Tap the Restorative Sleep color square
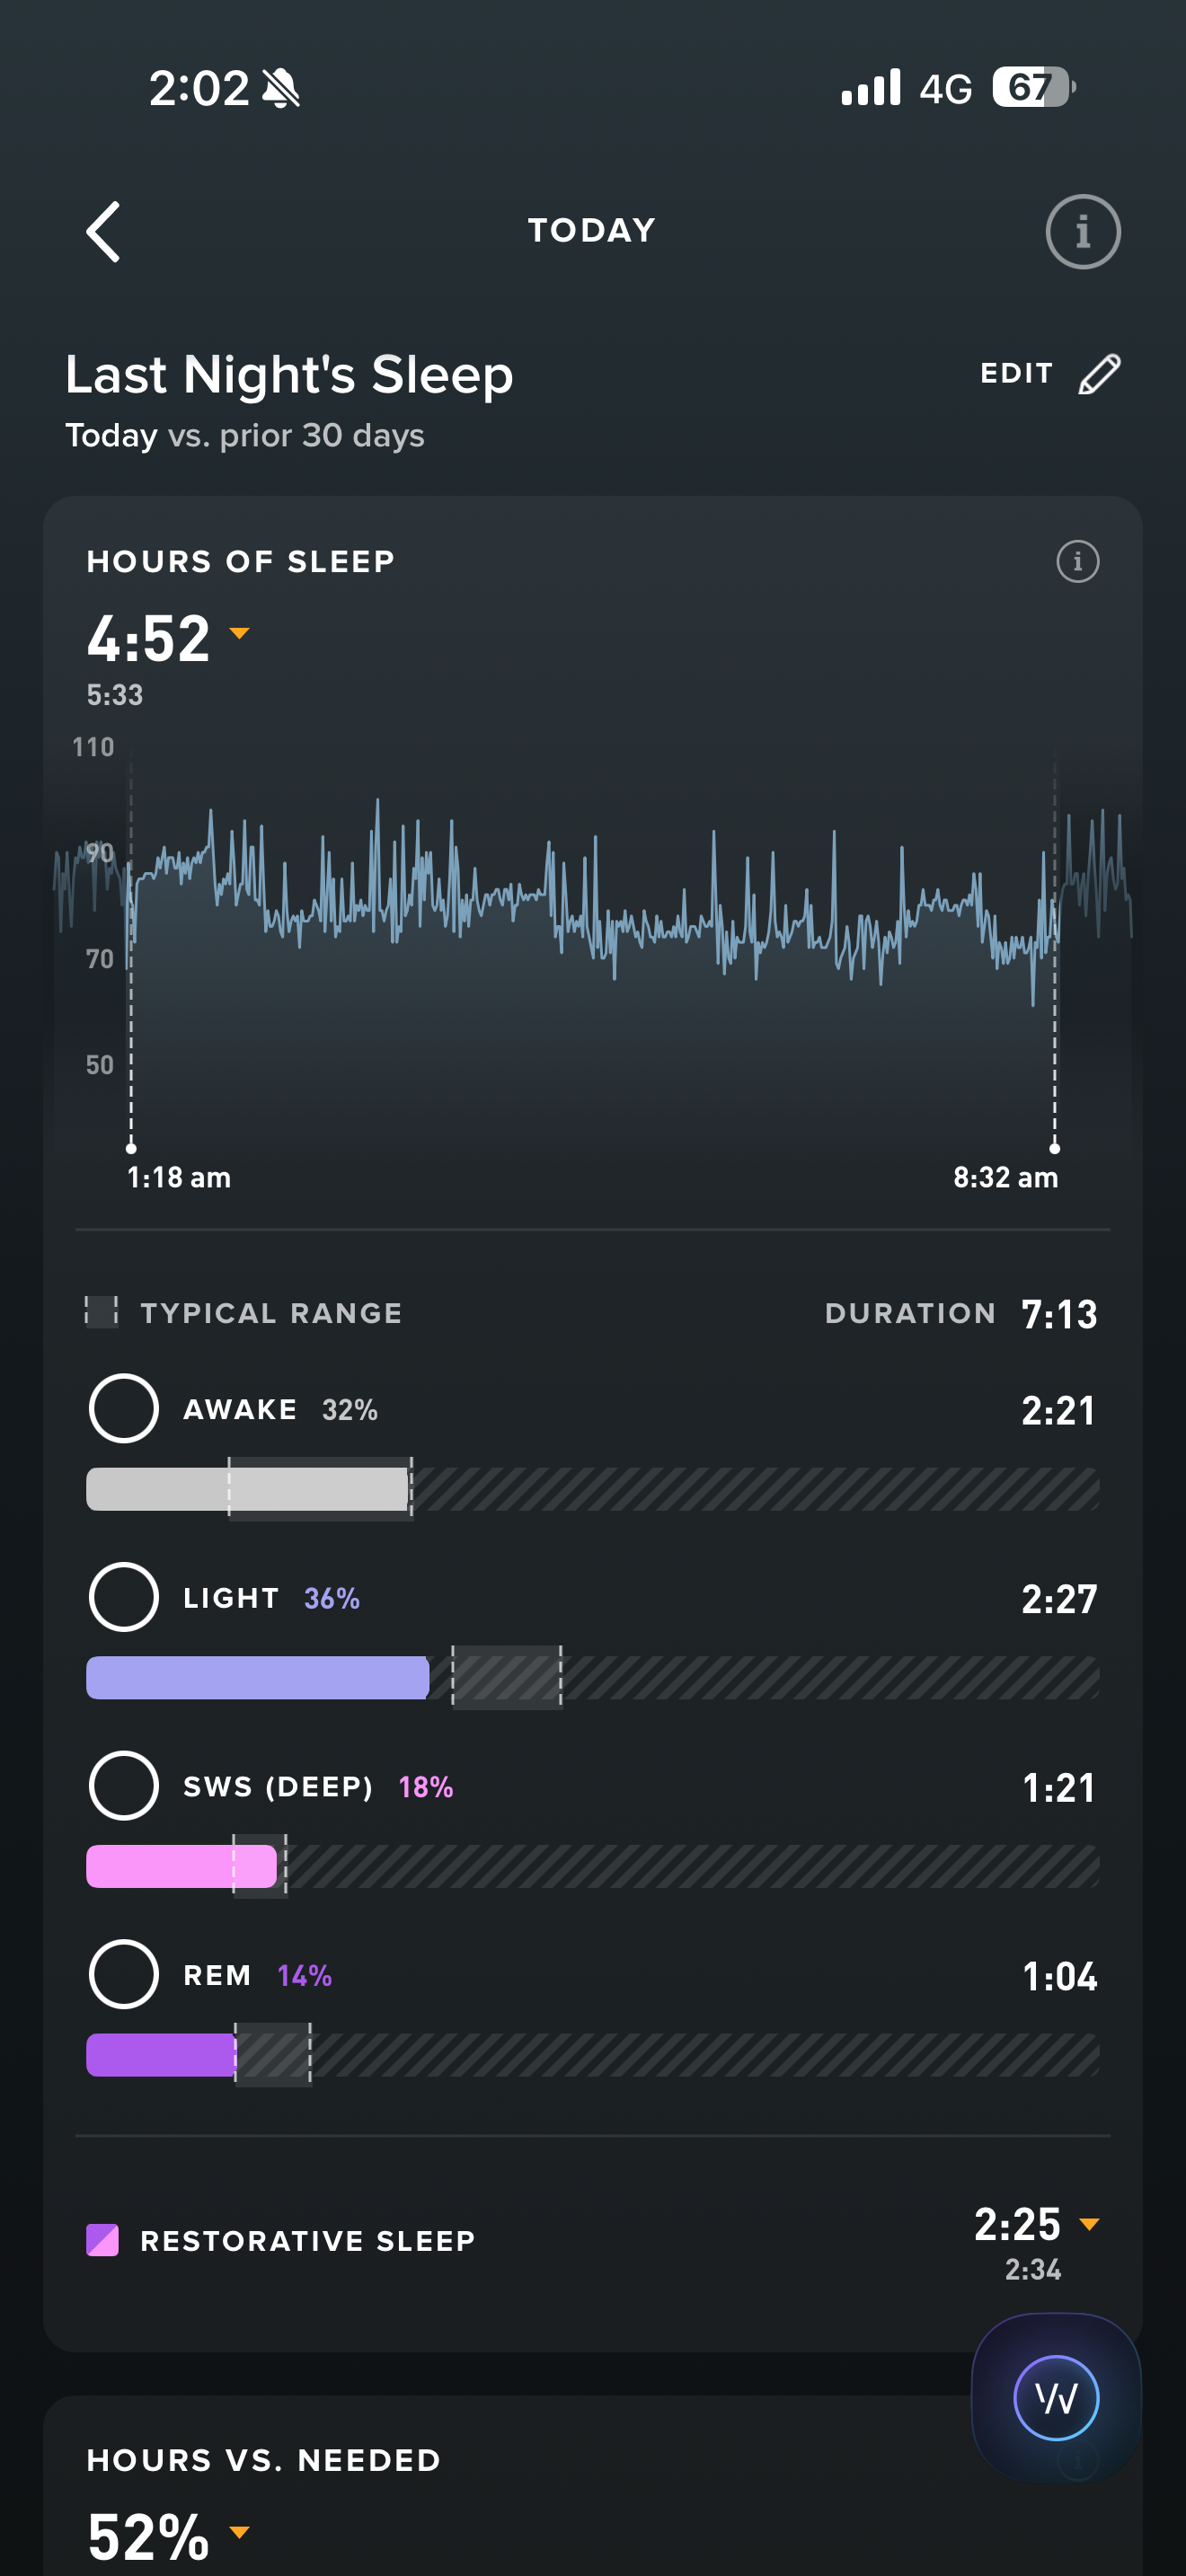Image resolution: width=1186 pixels, height=2576 pixels. 102,2240
